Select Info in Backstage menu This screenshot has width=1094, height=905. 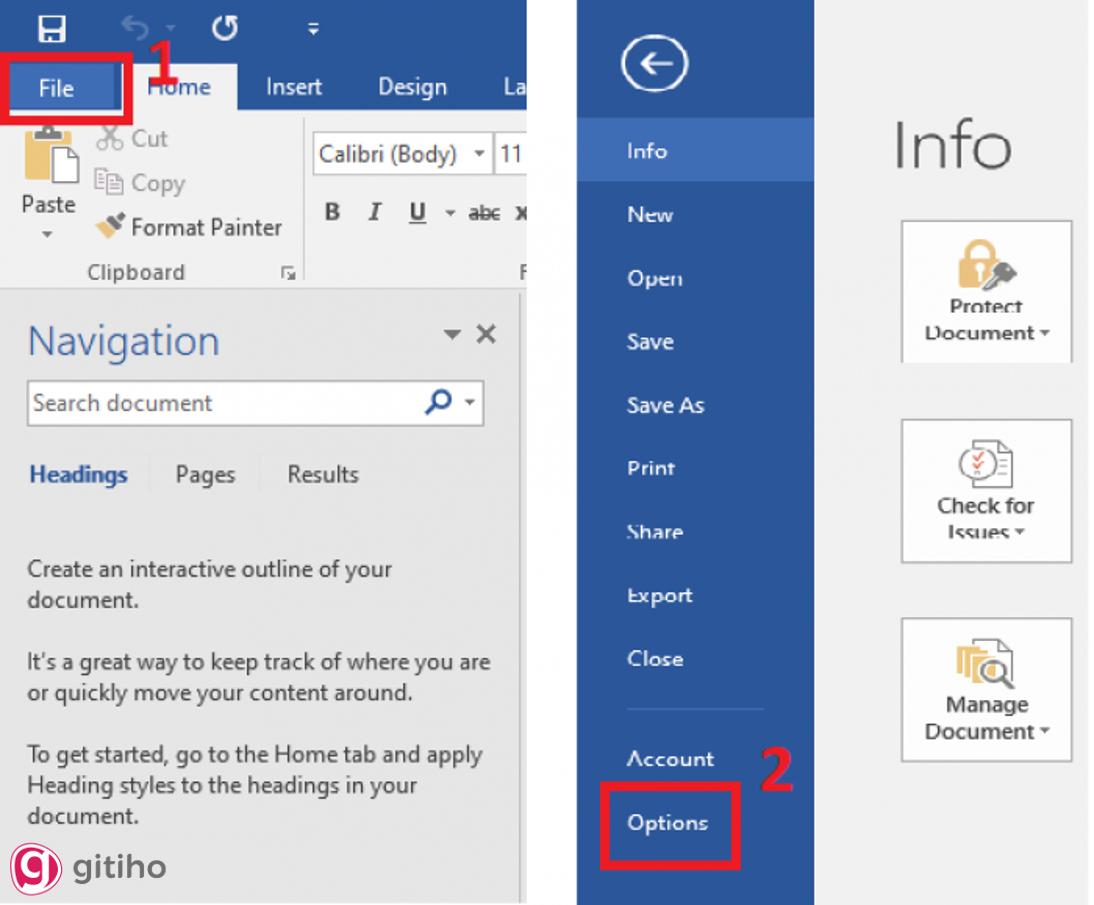[695, 151]
